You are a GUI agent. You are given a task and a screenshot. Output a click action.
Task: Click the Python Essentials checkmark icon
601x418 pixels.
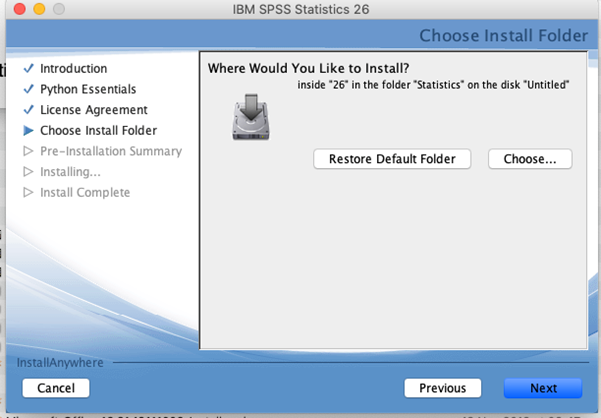[x=28, y=89]
